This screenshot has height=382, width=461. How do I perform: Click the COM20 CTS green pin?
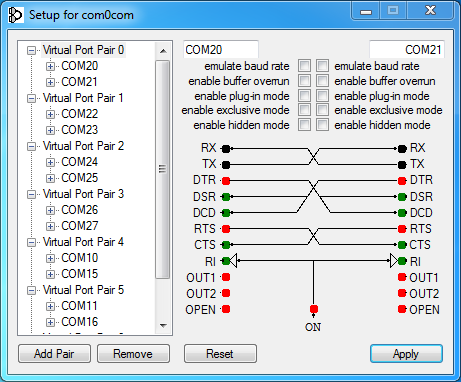pos(226,245)
